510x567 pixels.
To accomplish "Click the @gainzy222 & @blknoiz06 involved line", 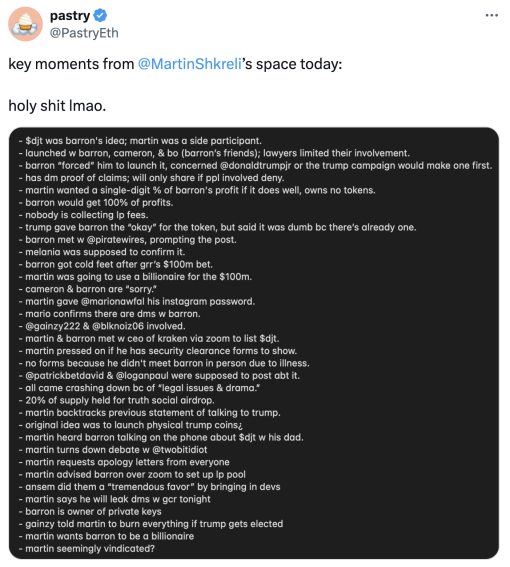I will pos(102,326).
